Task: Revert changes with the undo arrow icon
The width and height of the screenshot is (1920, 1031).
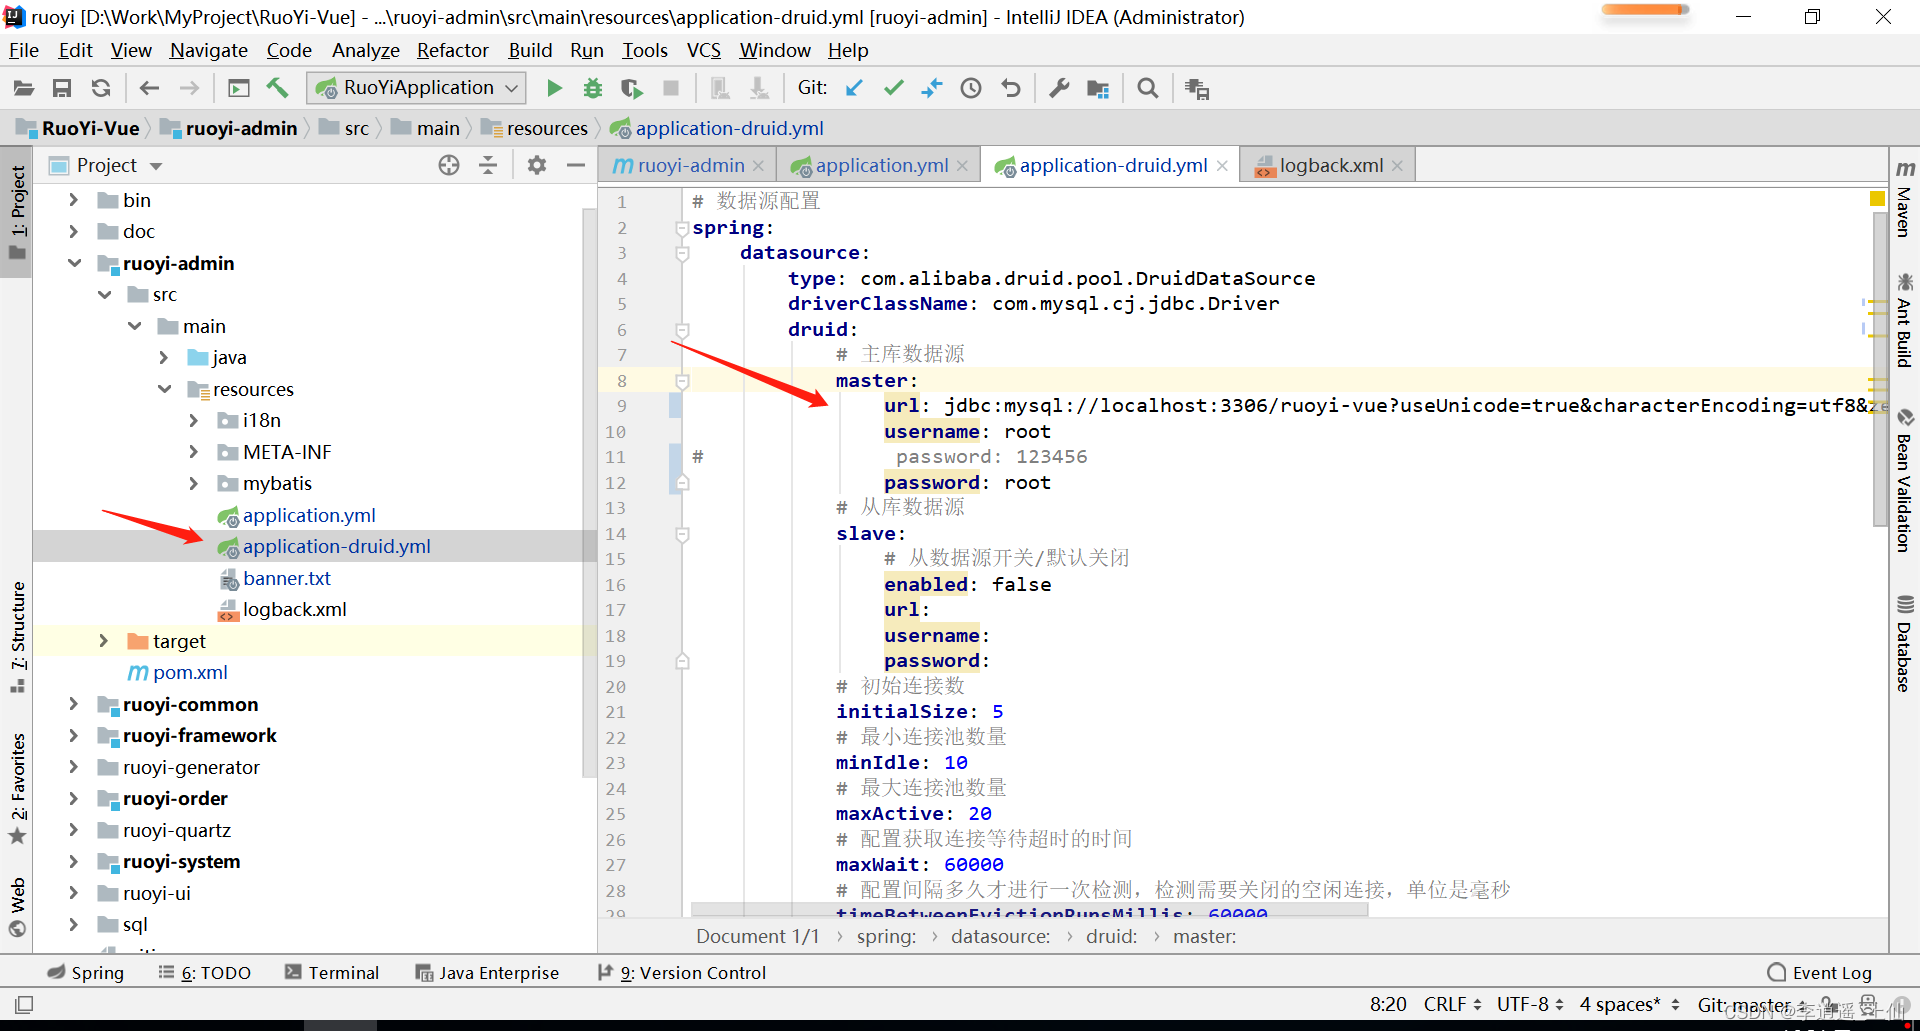Action: tap(1011, 89)
